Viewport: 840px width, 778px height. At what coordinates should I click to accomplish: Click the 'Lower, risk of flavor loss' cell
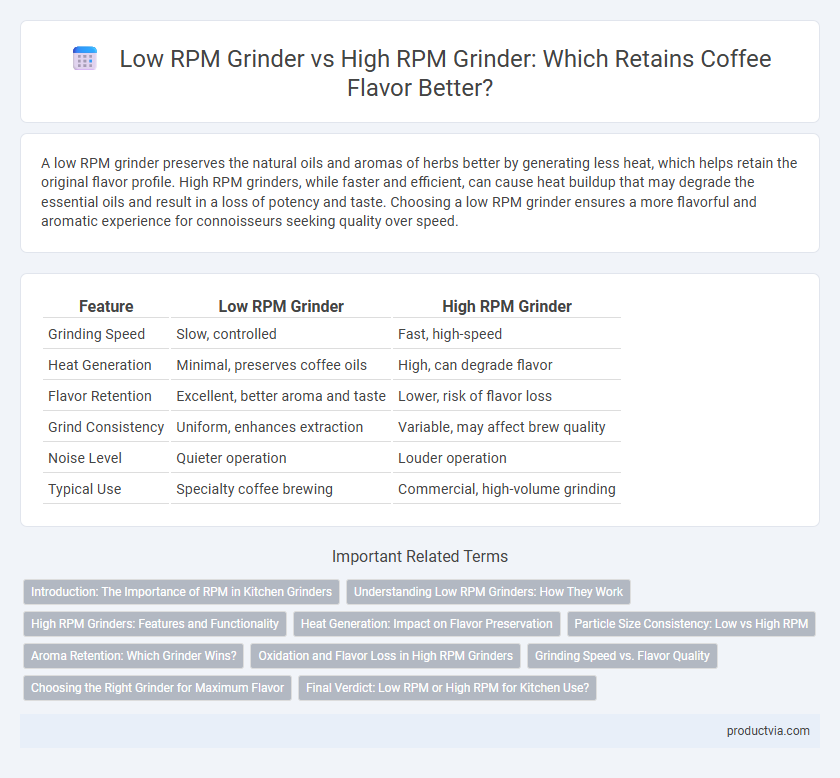point(475,396)
